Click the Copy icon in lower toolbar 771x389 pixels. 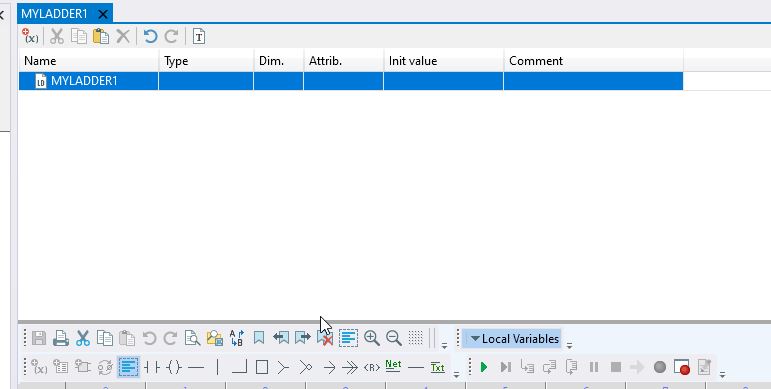click(x=105, y=338)
